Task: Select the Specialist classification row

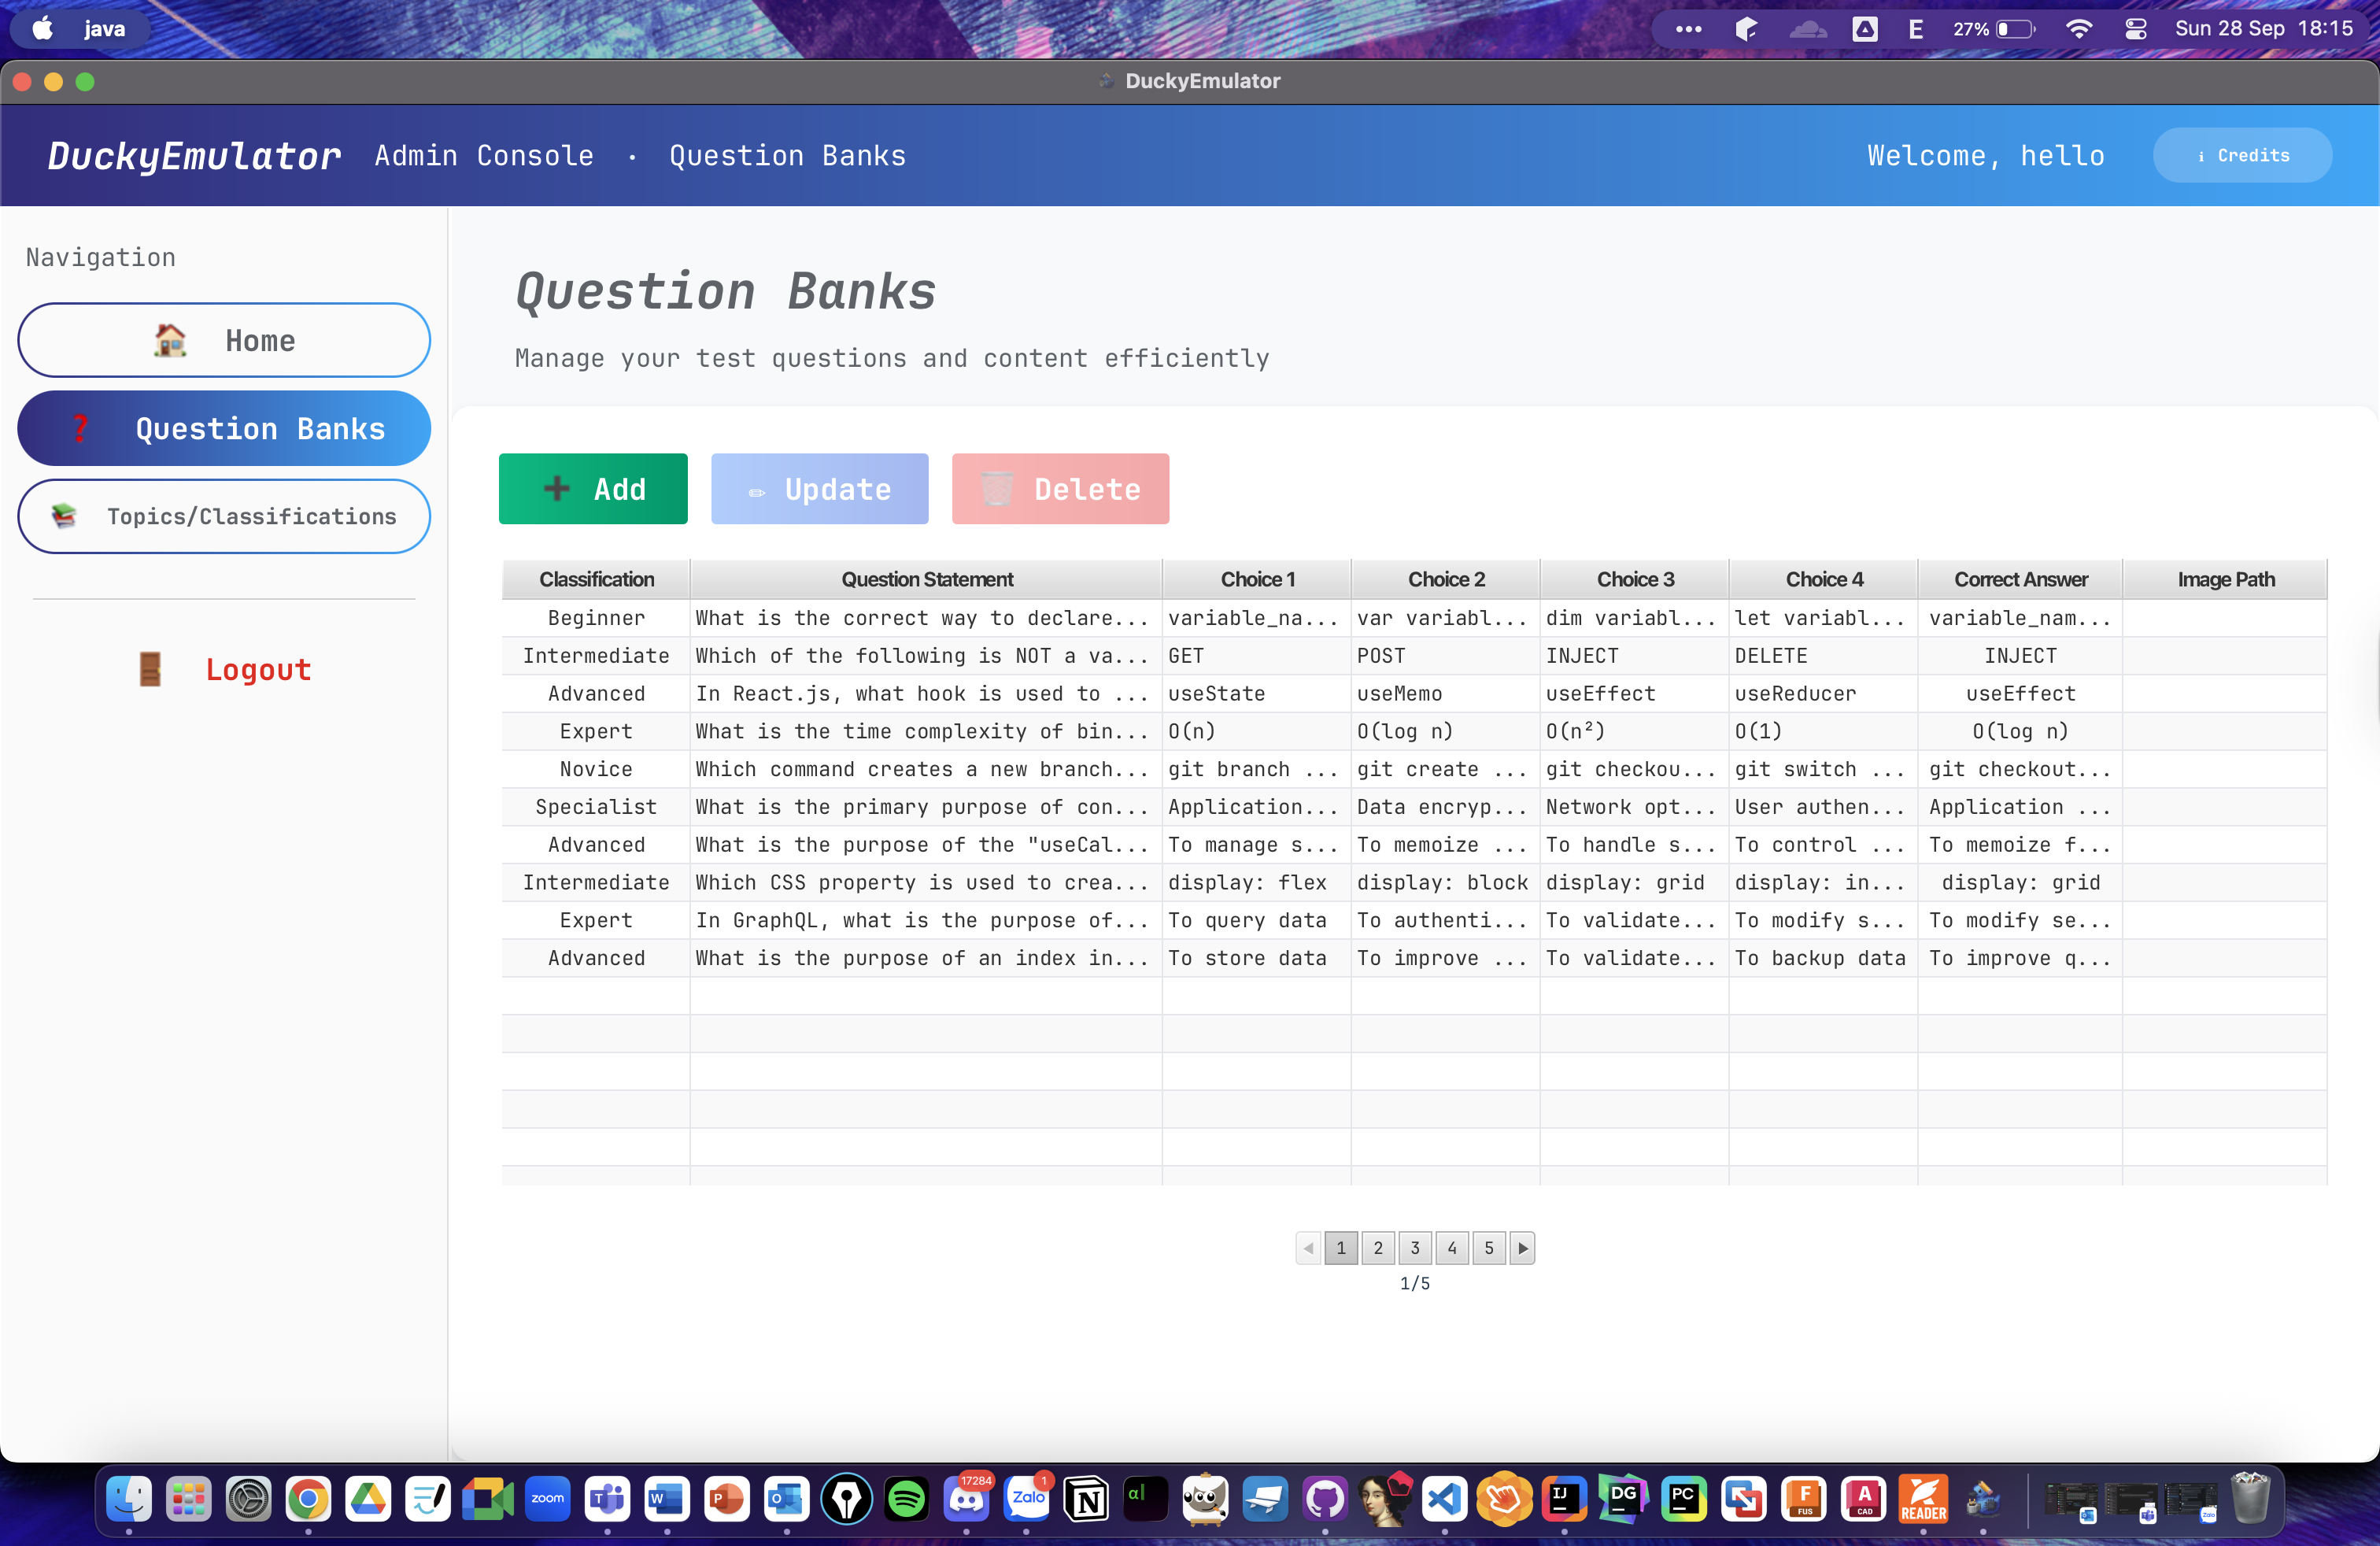Action: pos(1414,807)
